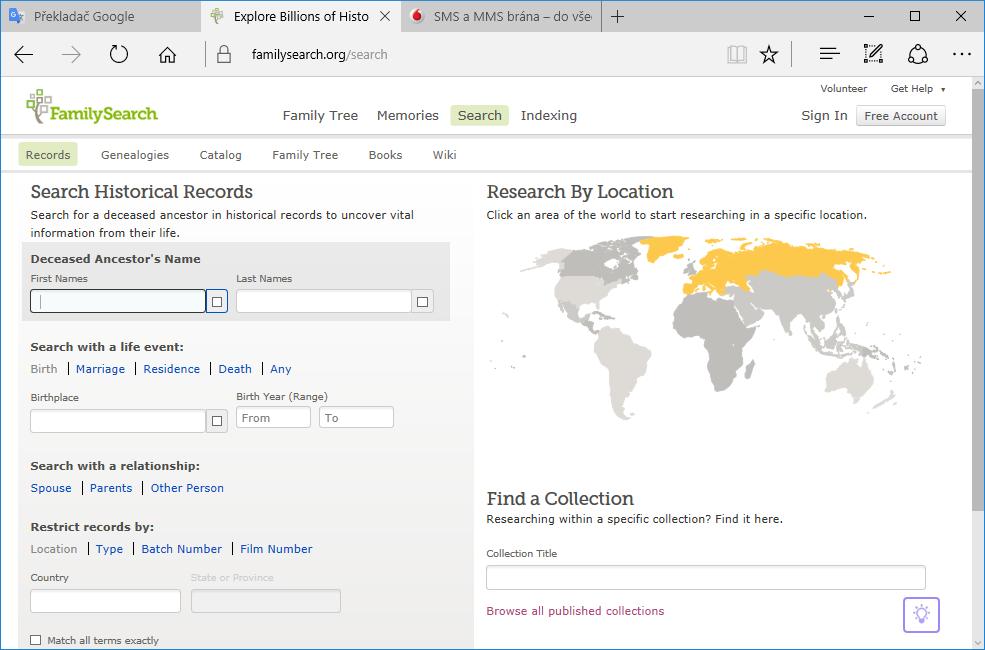Select the Marriage life event

click(x=101, y=369)
